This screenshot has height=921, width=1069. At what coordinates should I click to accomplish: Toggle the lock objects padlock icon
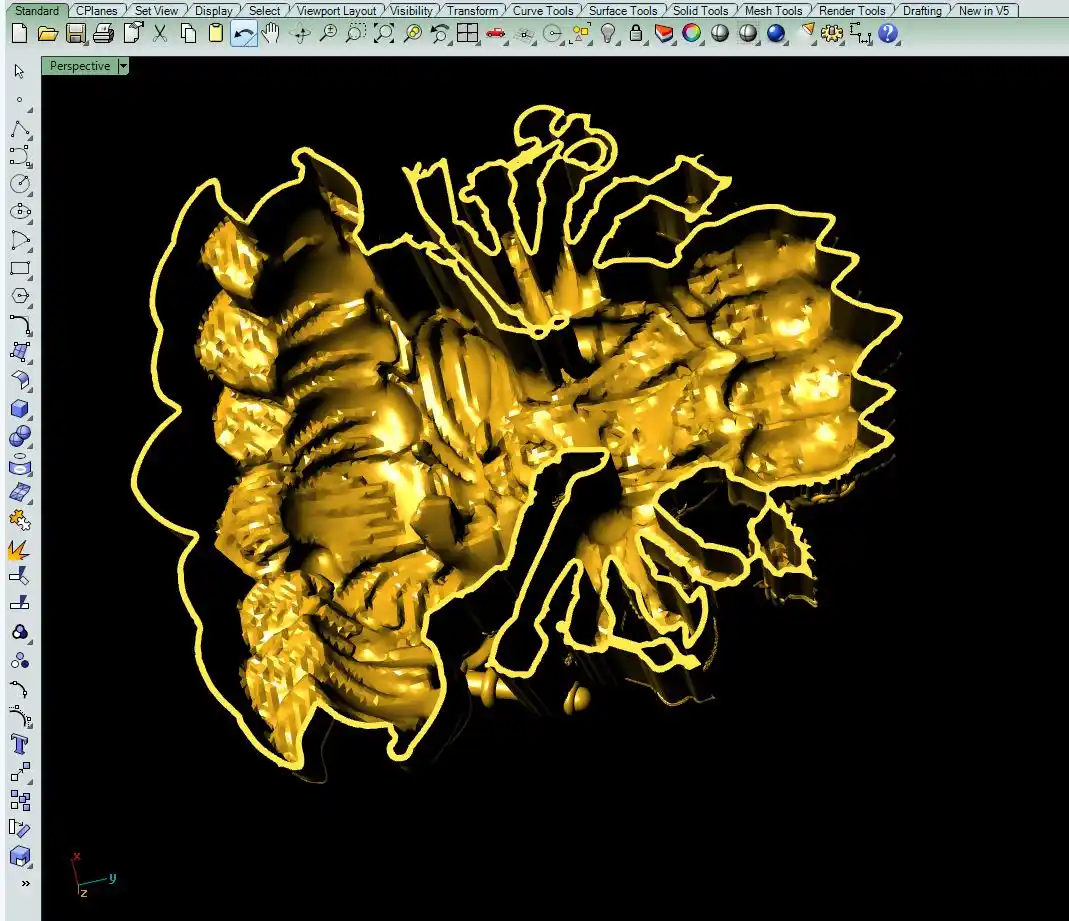point(636,33)
